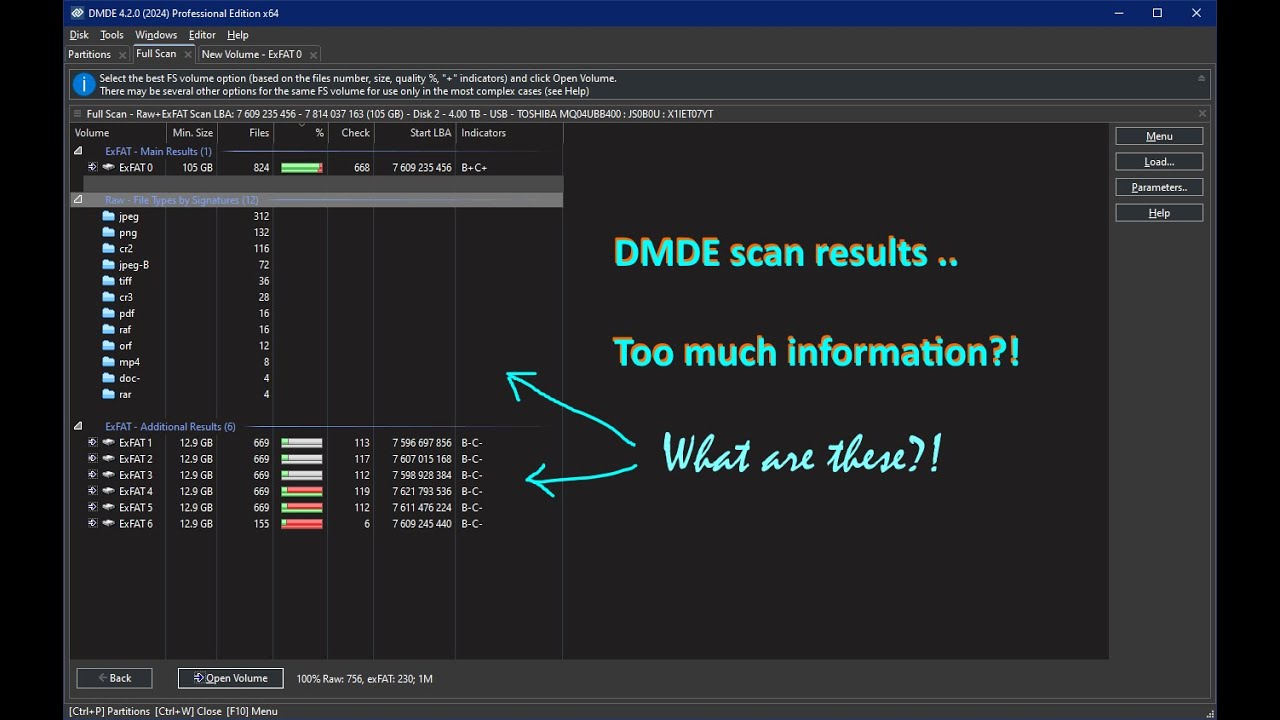Click the Help button in right panel
This screenshot has height=720, width=1280.
pyautogui.click(x=1159, y=213)
